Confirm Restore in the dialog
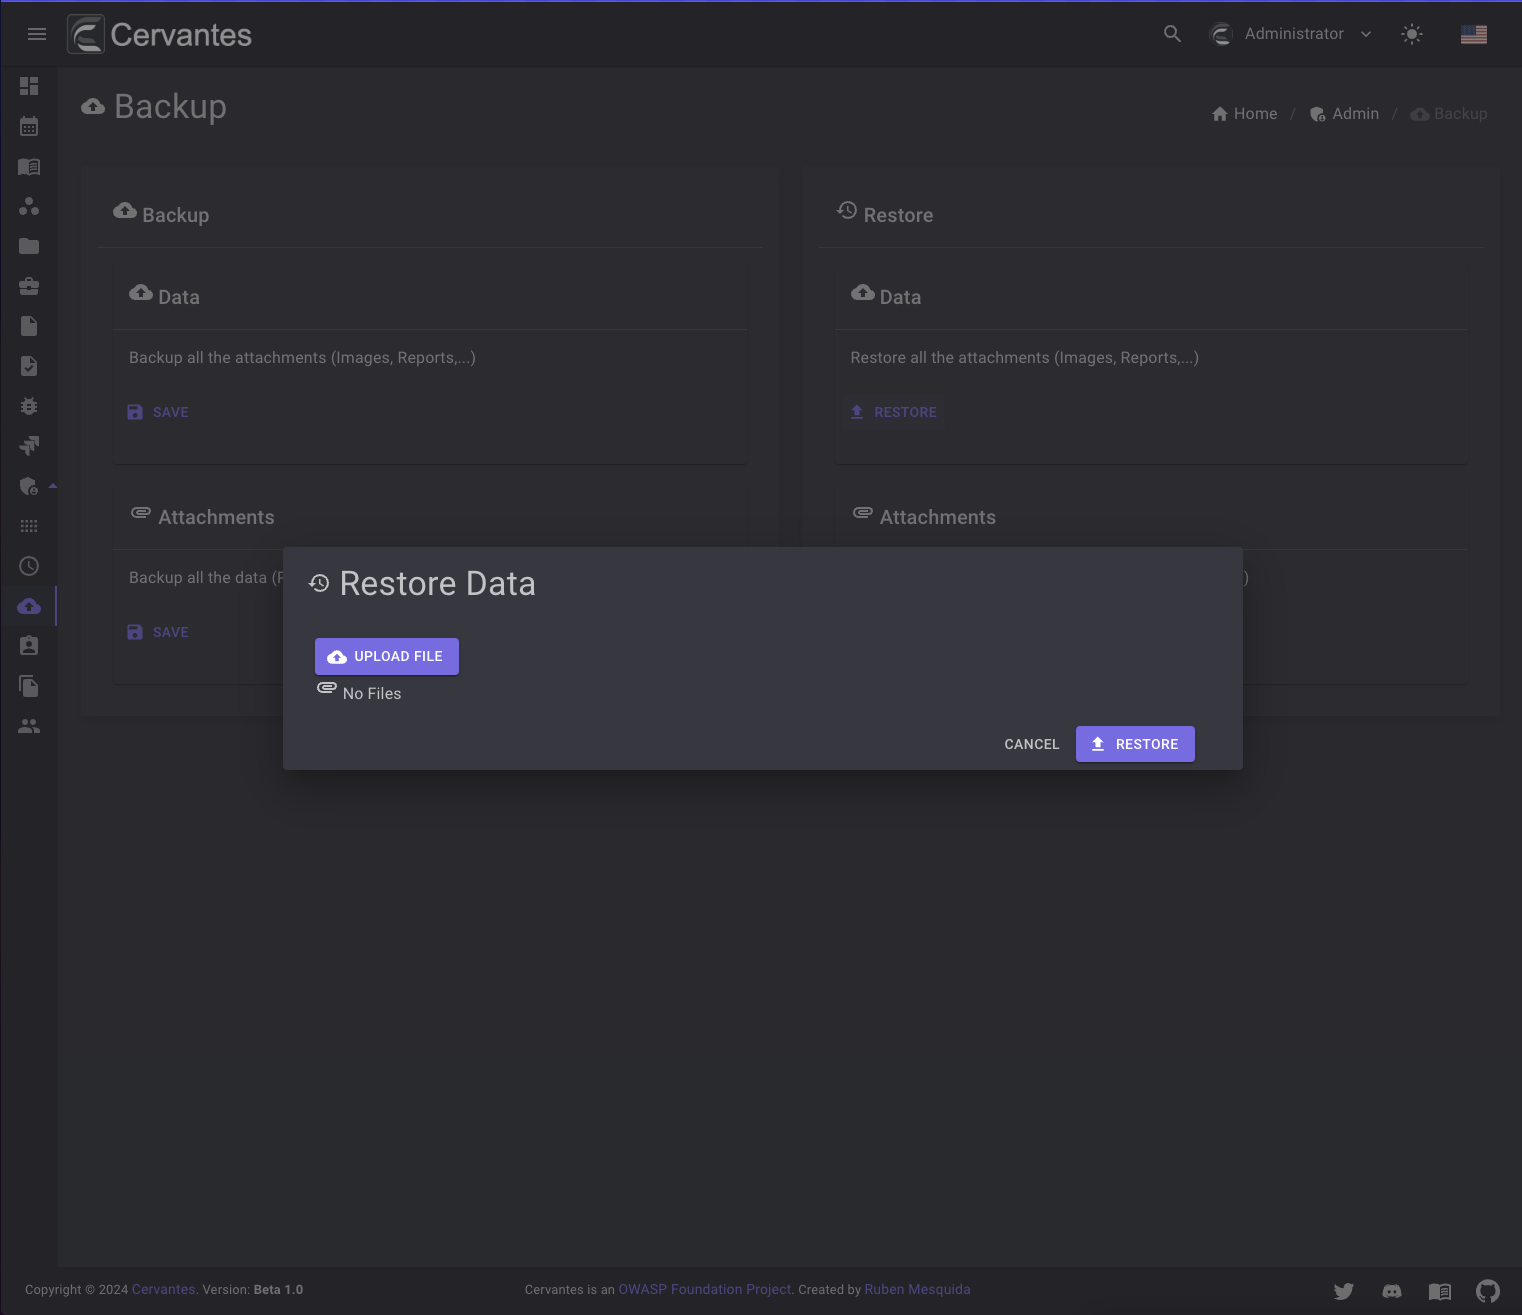 coord(1135,744)
